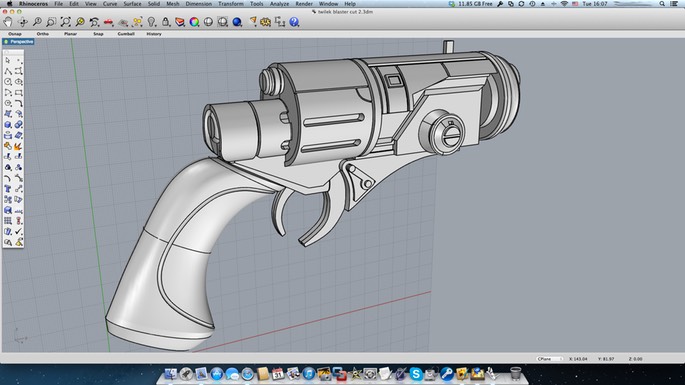685x385 pixels.
Task: Click the Undo View Change icon
Action: coord(94,22)
